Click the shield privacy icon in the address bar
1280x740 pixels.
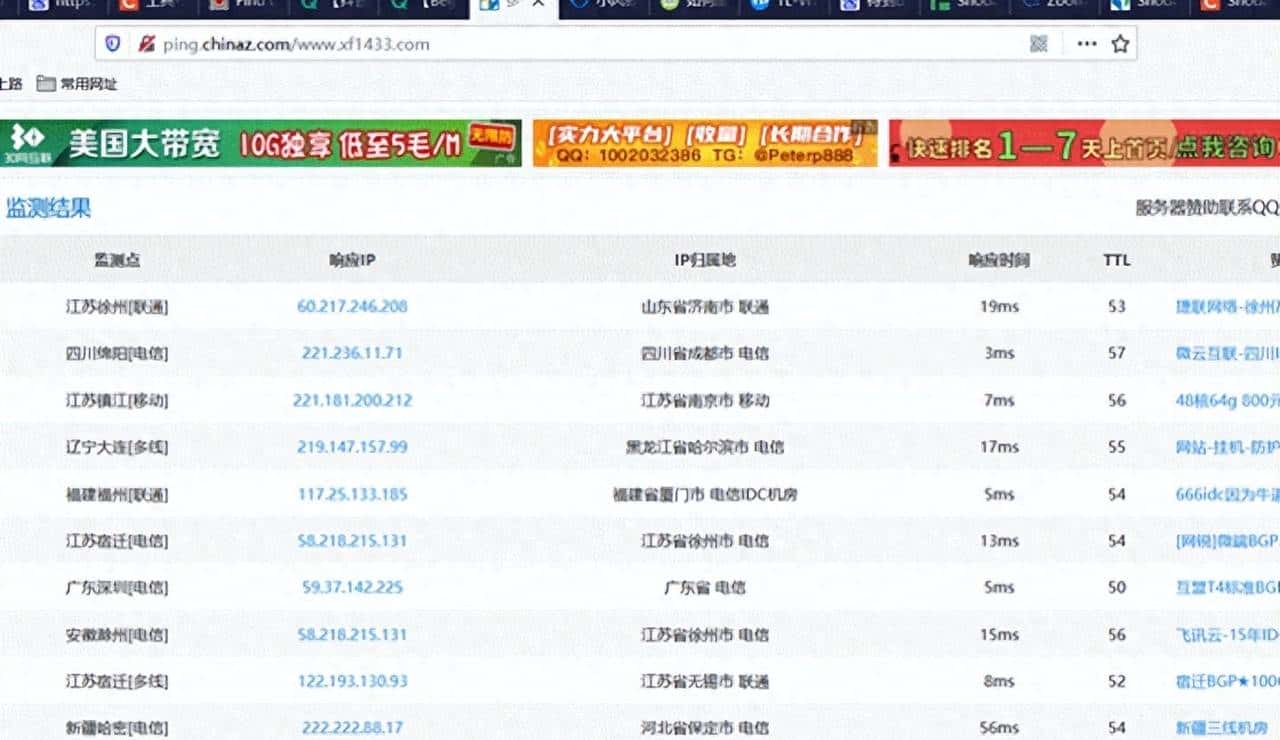tap(113, 44)
